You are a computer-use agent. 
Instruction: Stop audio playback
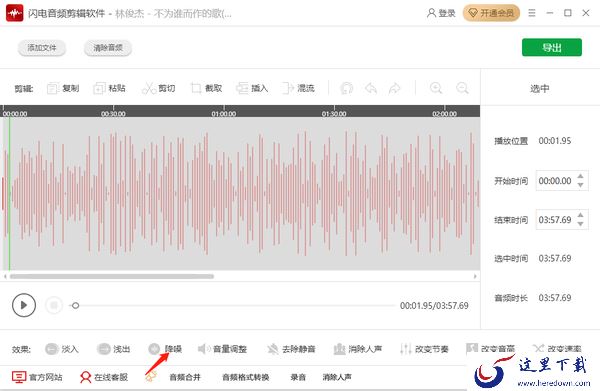click(x=54, y=305)
